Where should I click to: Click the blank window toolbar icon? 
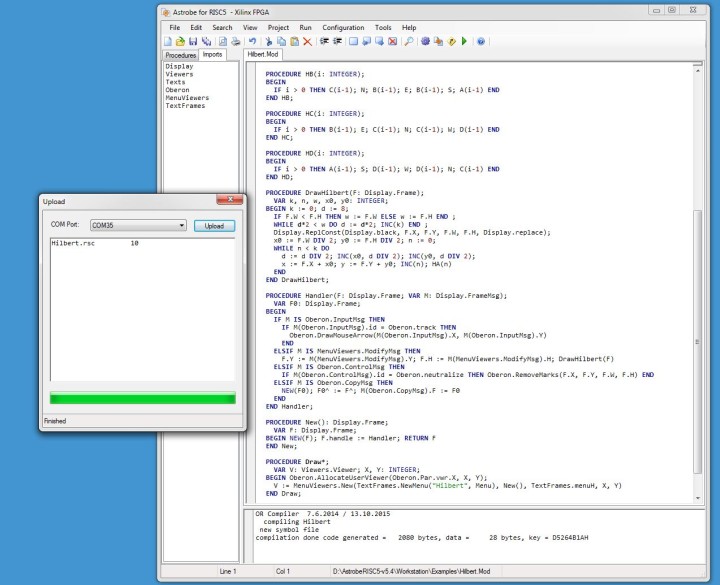click(353, 41)
